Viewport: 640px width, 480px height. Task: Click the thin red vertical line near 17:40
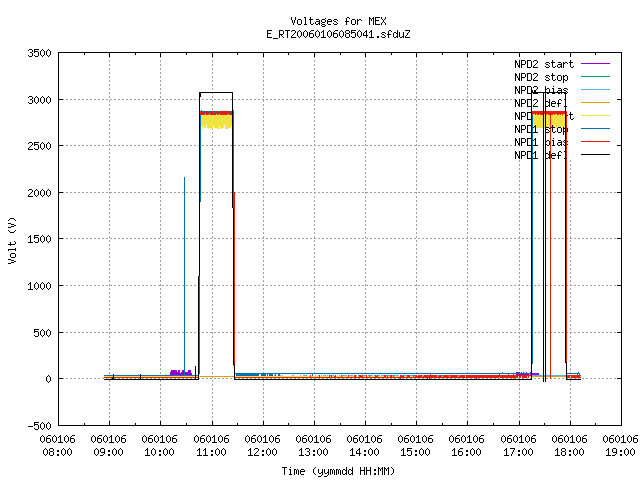click(551, 245)
